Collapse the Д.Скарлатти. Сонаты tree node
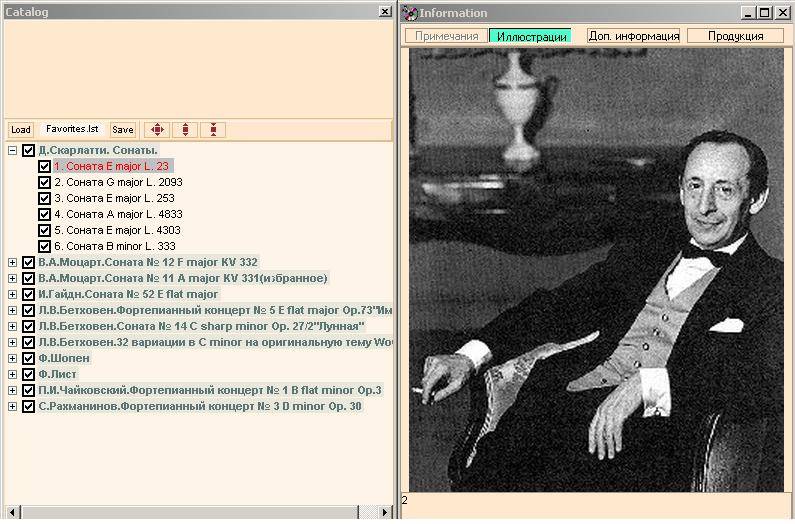This screenshot has height=524, width=795. click(12, 151)
